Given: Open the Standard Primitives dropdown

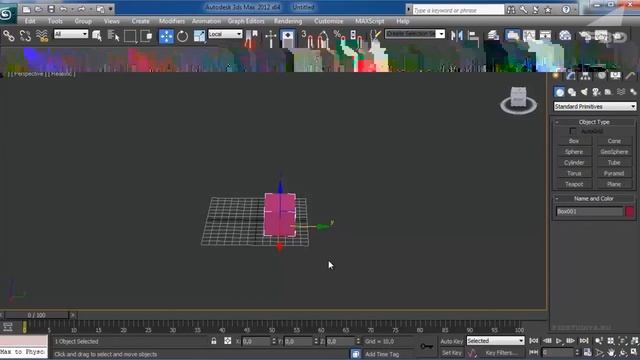Looking at the screenshot, I should (x=595, y=107).
